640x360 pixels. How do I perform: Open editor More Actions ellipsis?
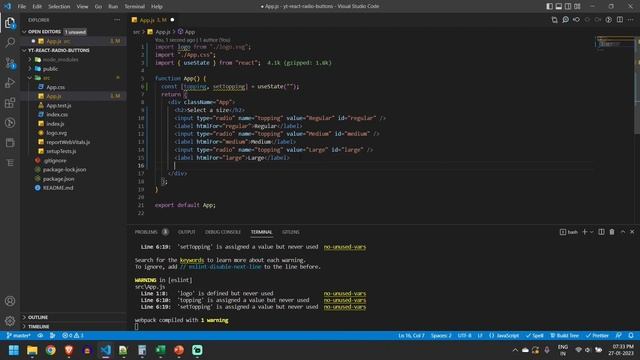pos(631,20)
